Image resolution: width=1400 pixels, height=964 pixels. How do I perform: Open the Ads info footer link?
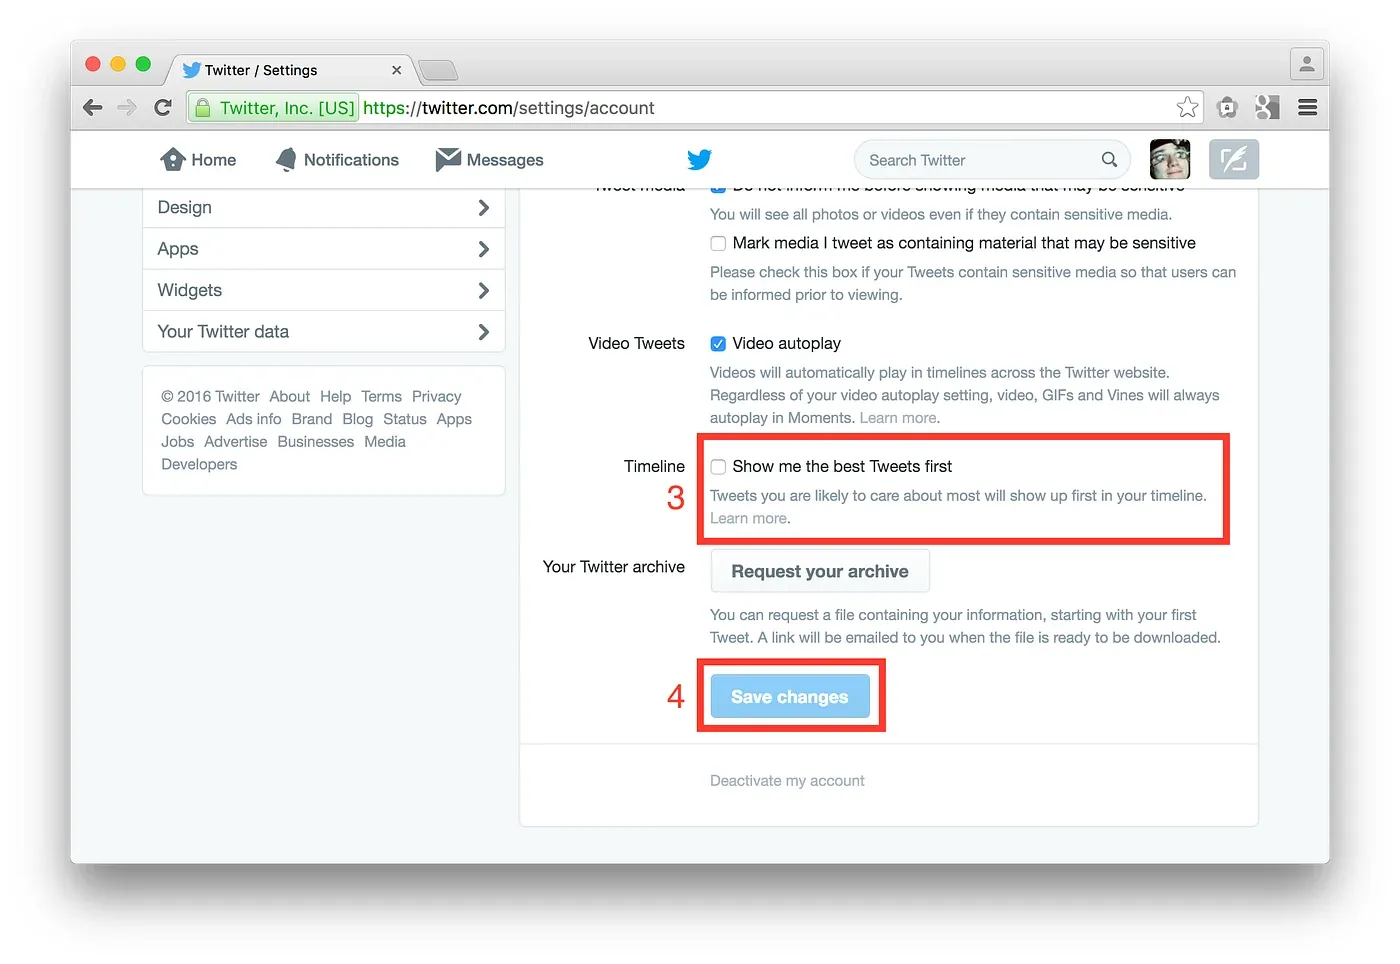[x=254, y=420]
